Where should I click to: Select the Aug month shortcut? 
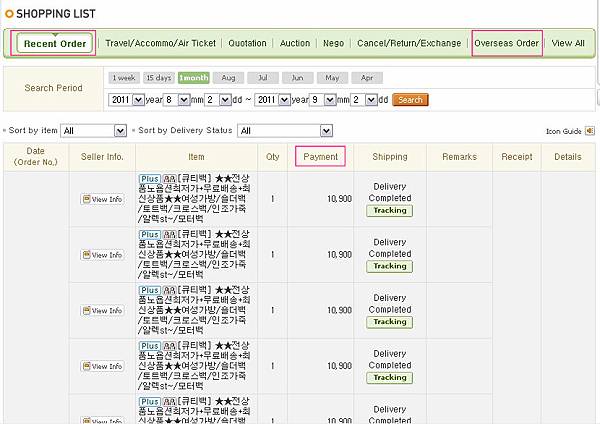228,78
